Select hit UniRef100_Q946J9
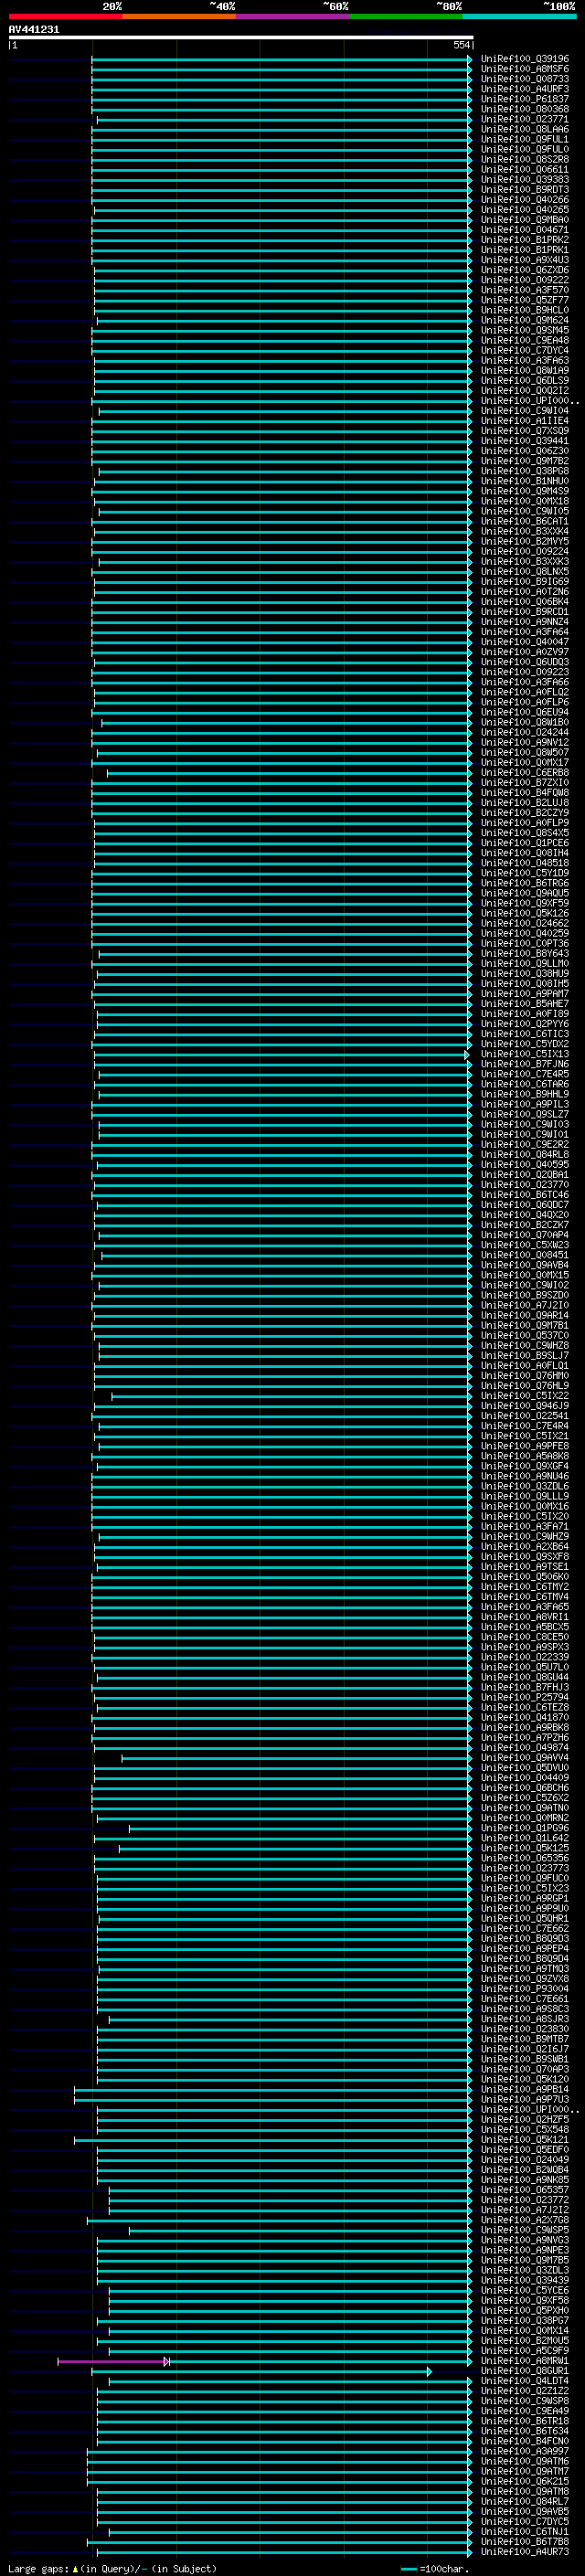This screenshot has height=2576, width=585. pos(525,1406)
